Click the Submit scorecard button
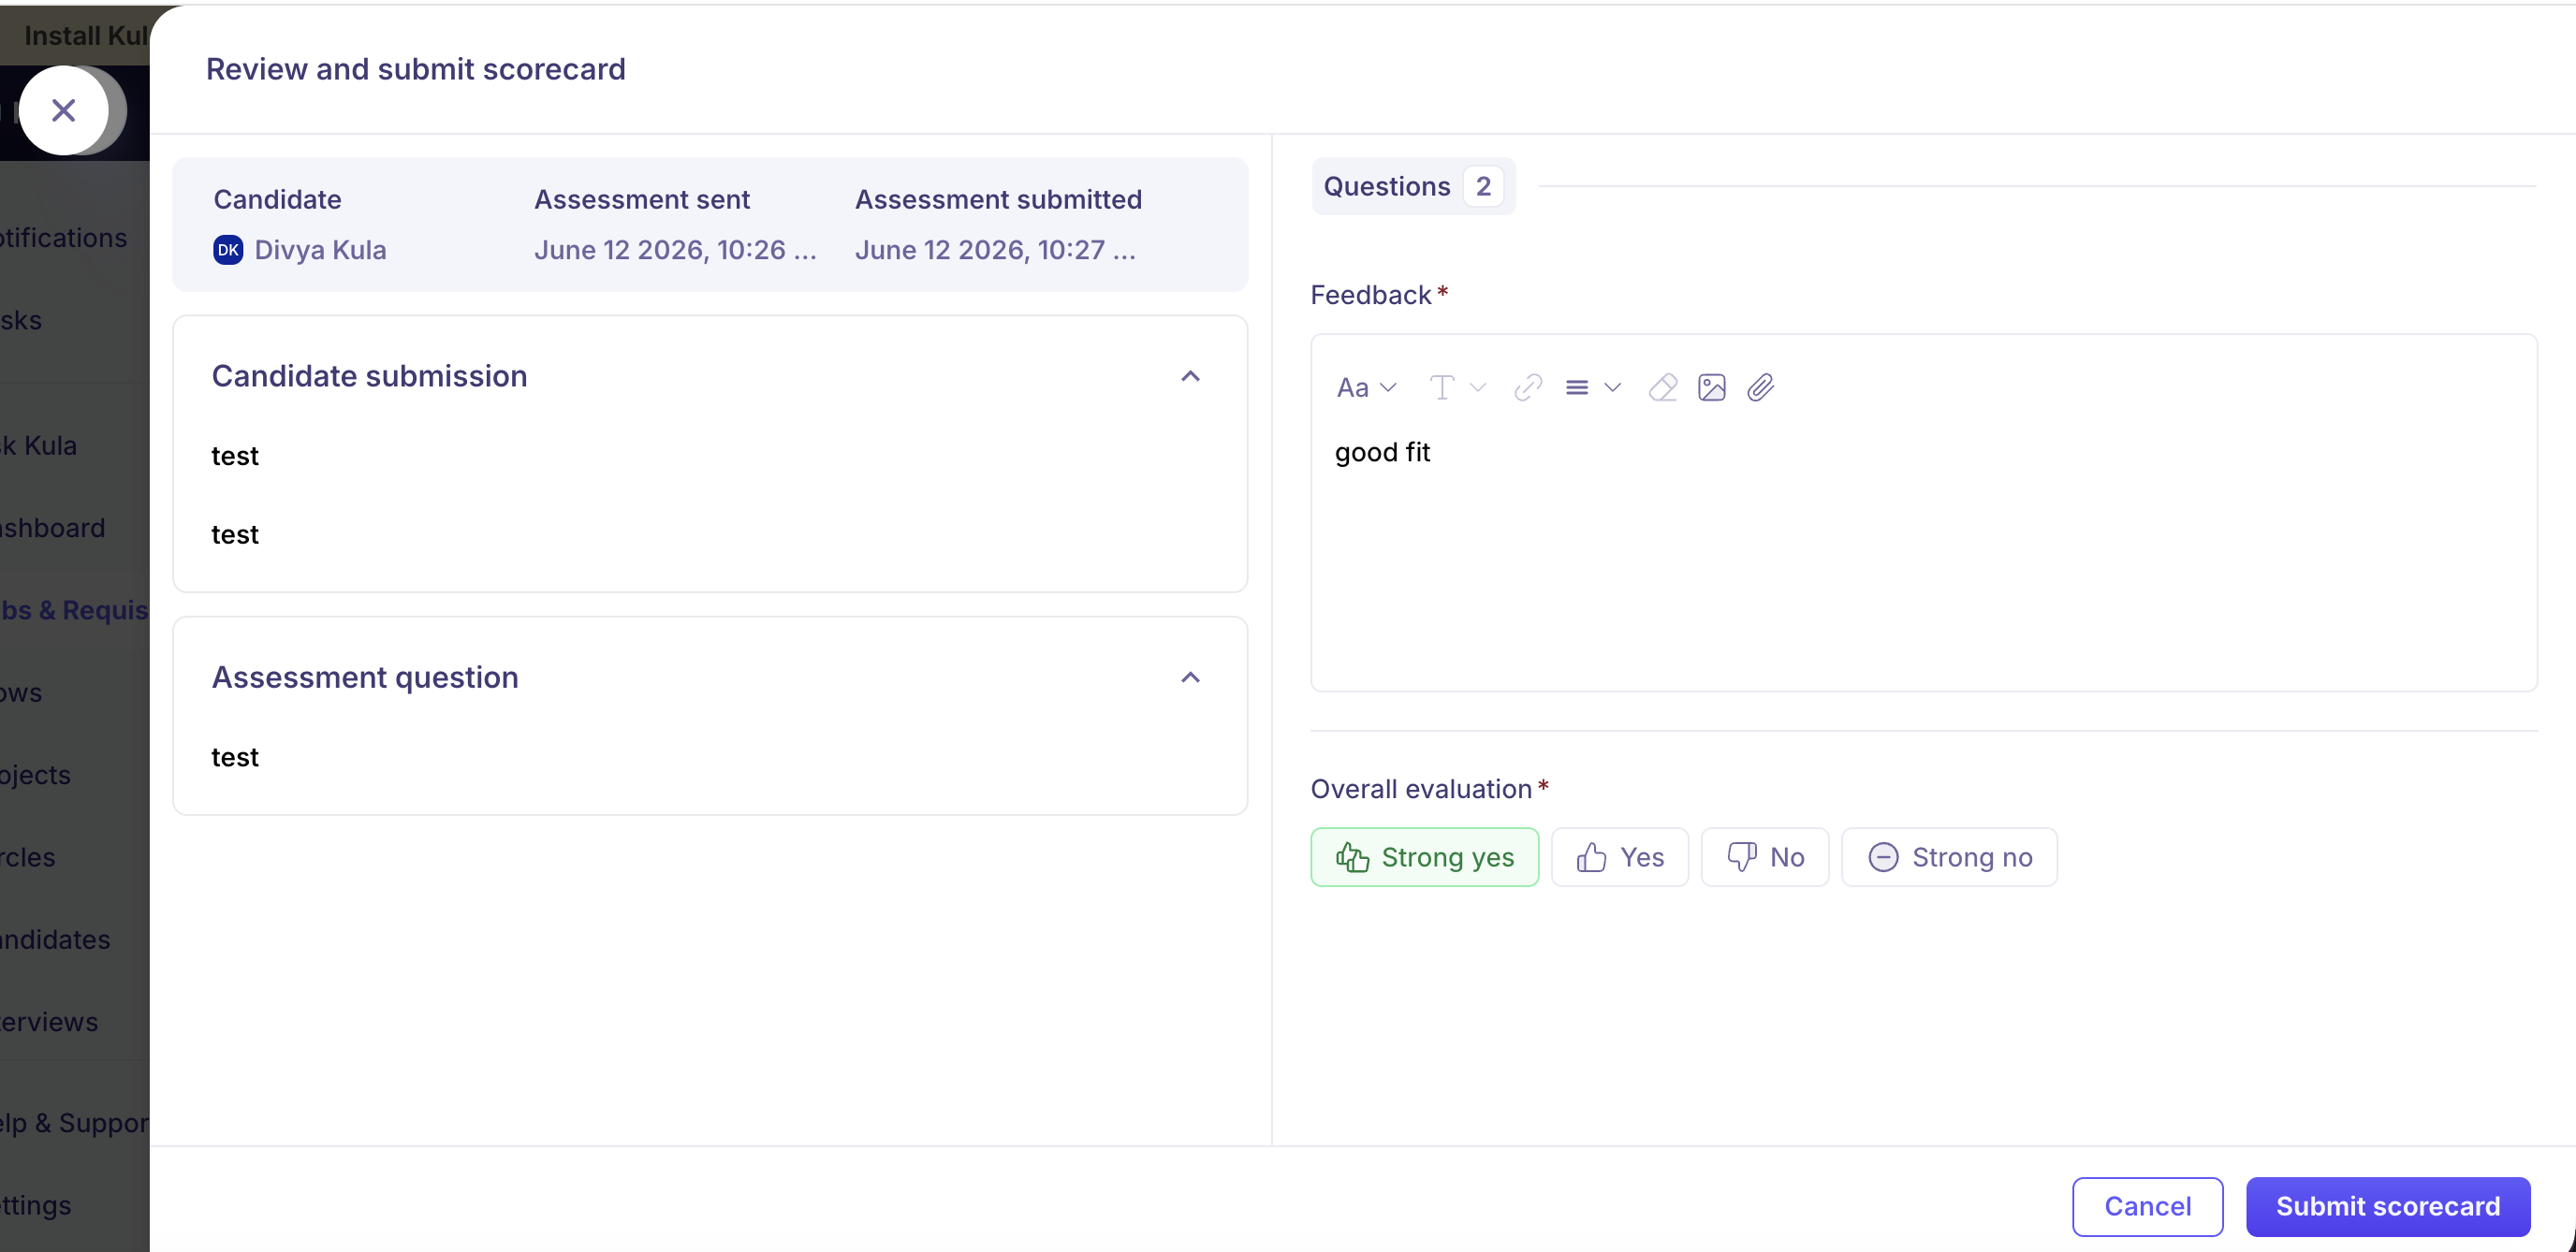 coord(2388,1206)
